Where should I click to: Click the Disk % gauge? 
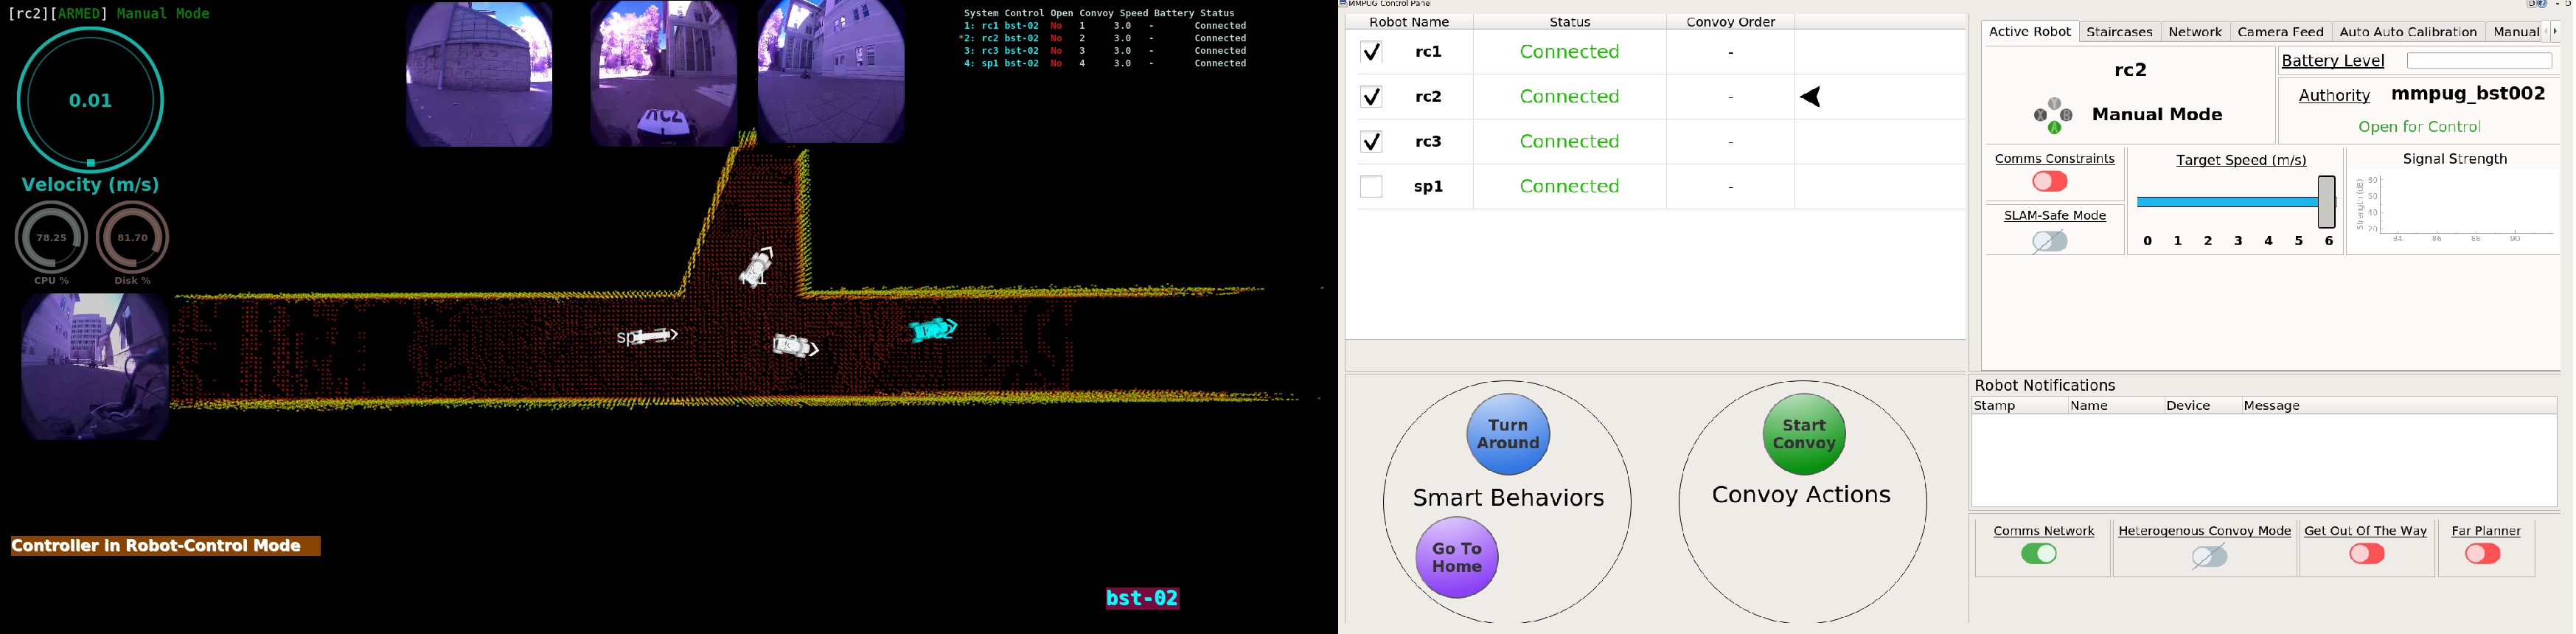[132, 238]
